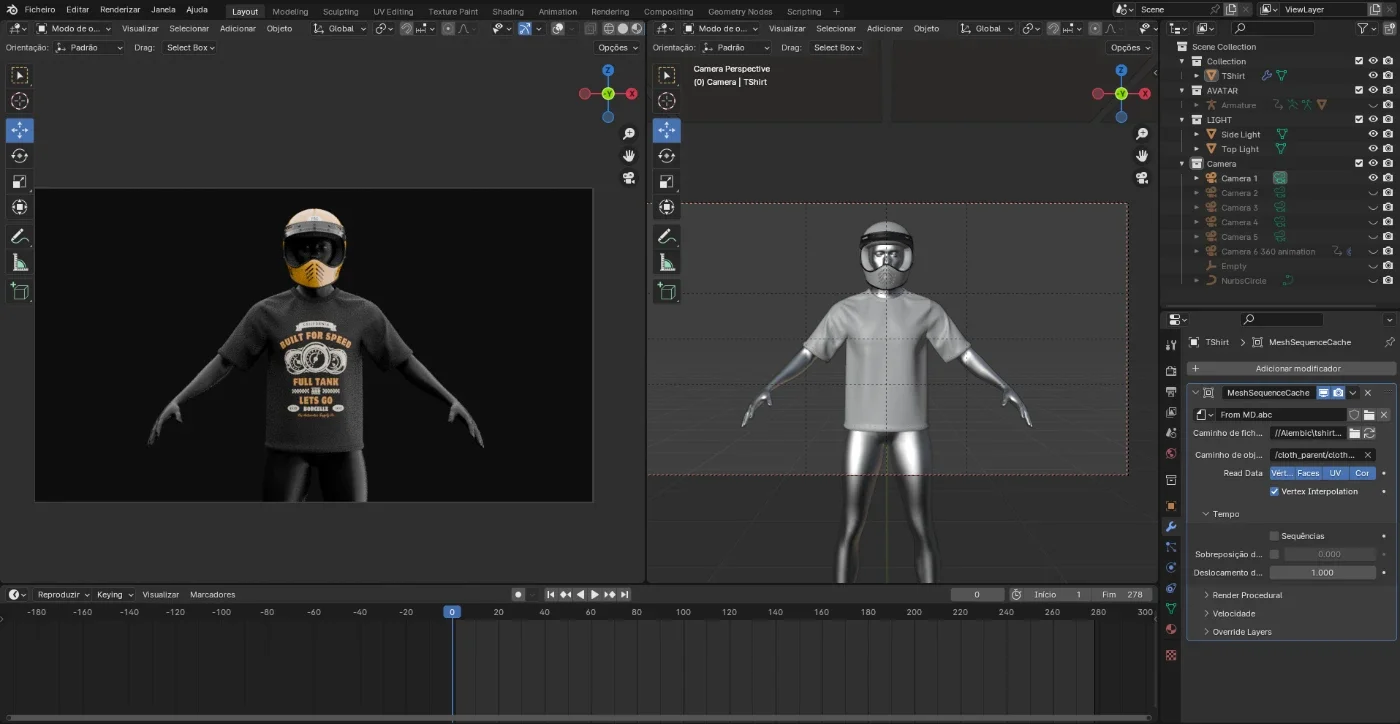Click the Adicionar modificador button
The height and width of the screenshot is (724, 1400).
pyautogui.click(x=1291, y=368)
